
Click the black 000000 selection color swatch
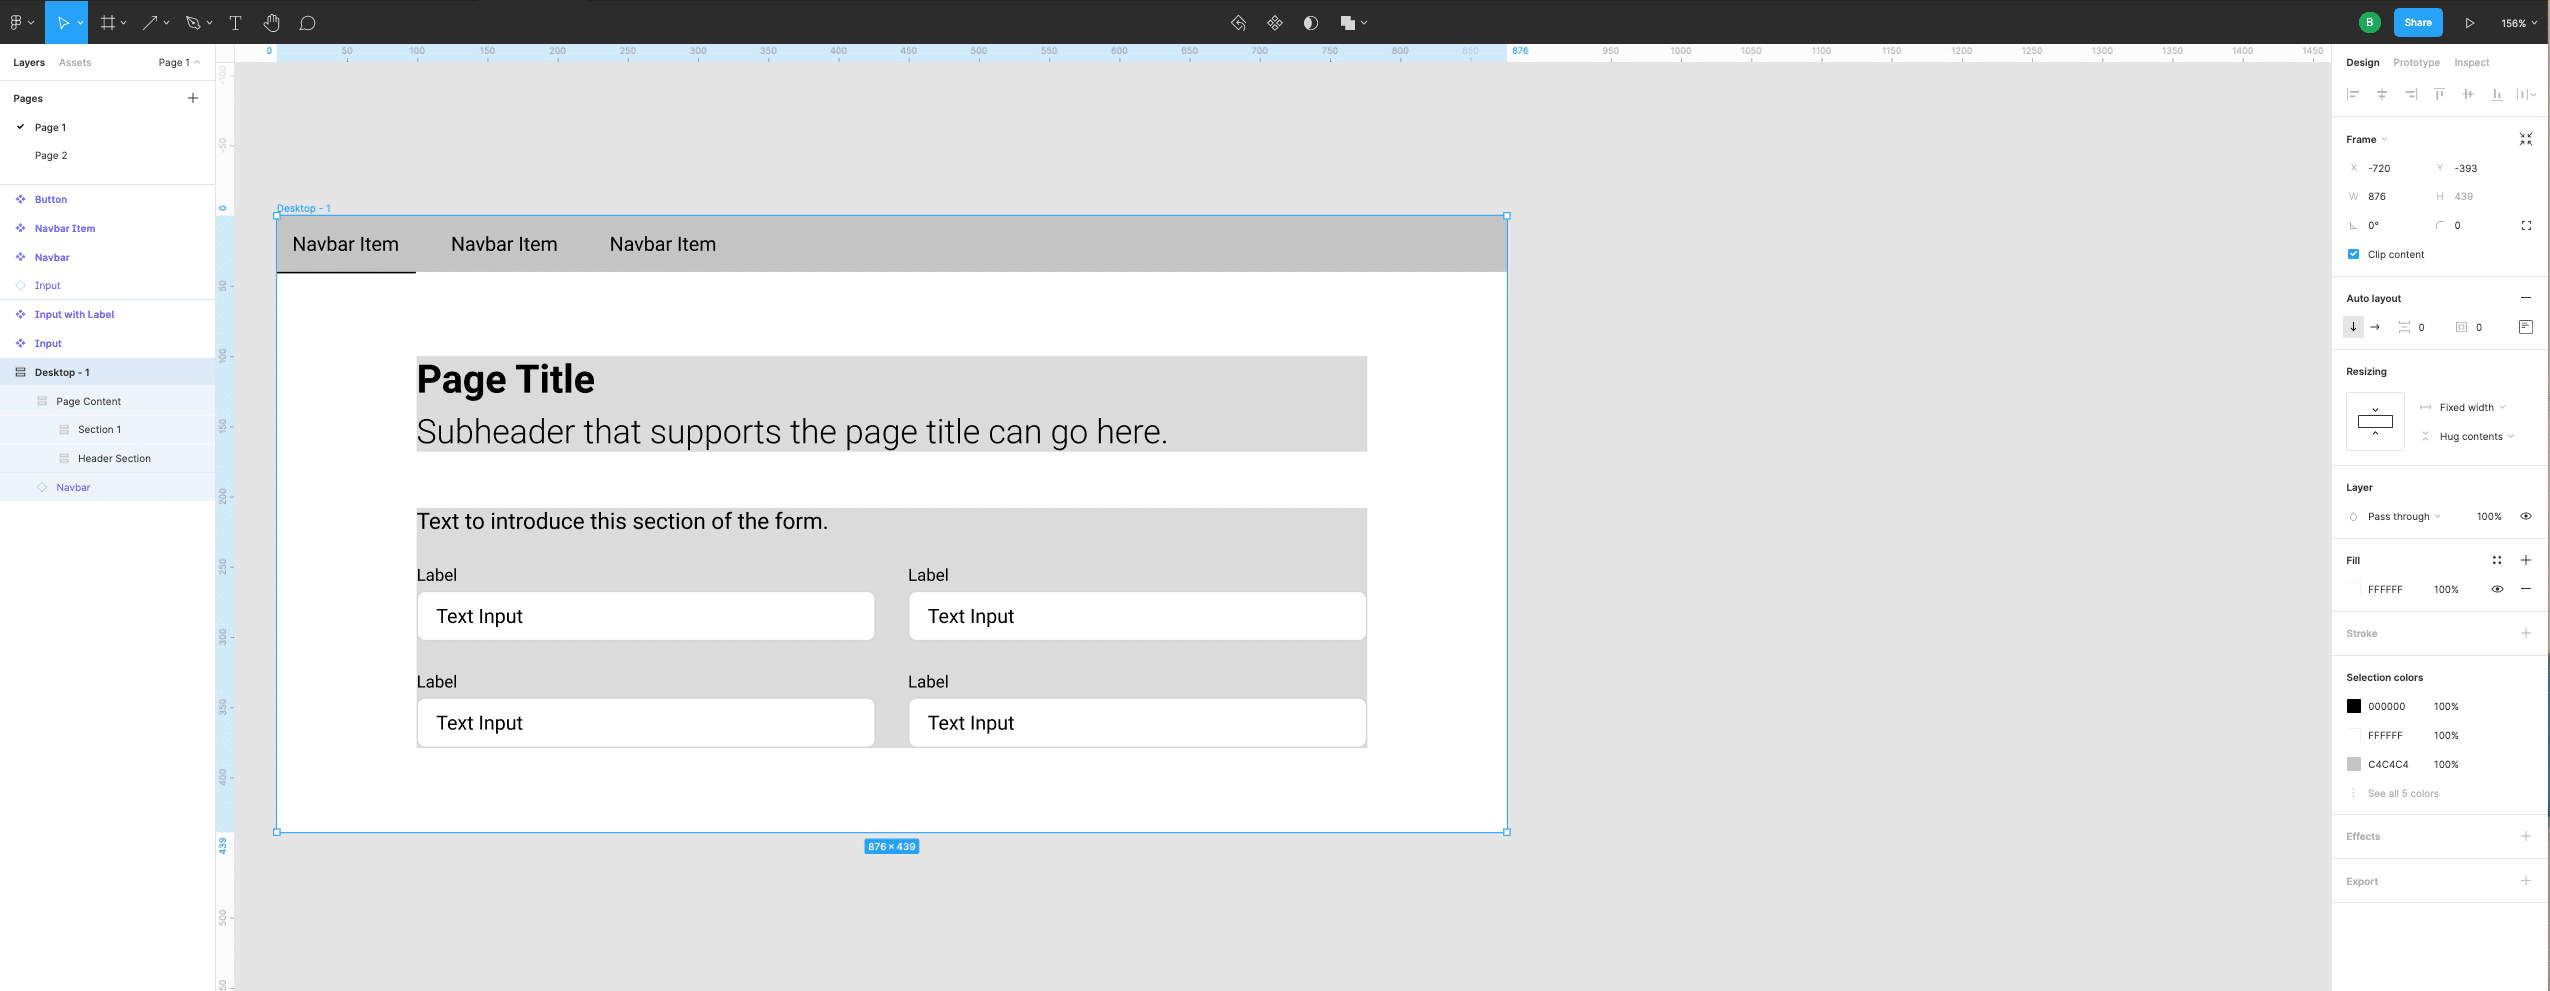[2355, 705]
